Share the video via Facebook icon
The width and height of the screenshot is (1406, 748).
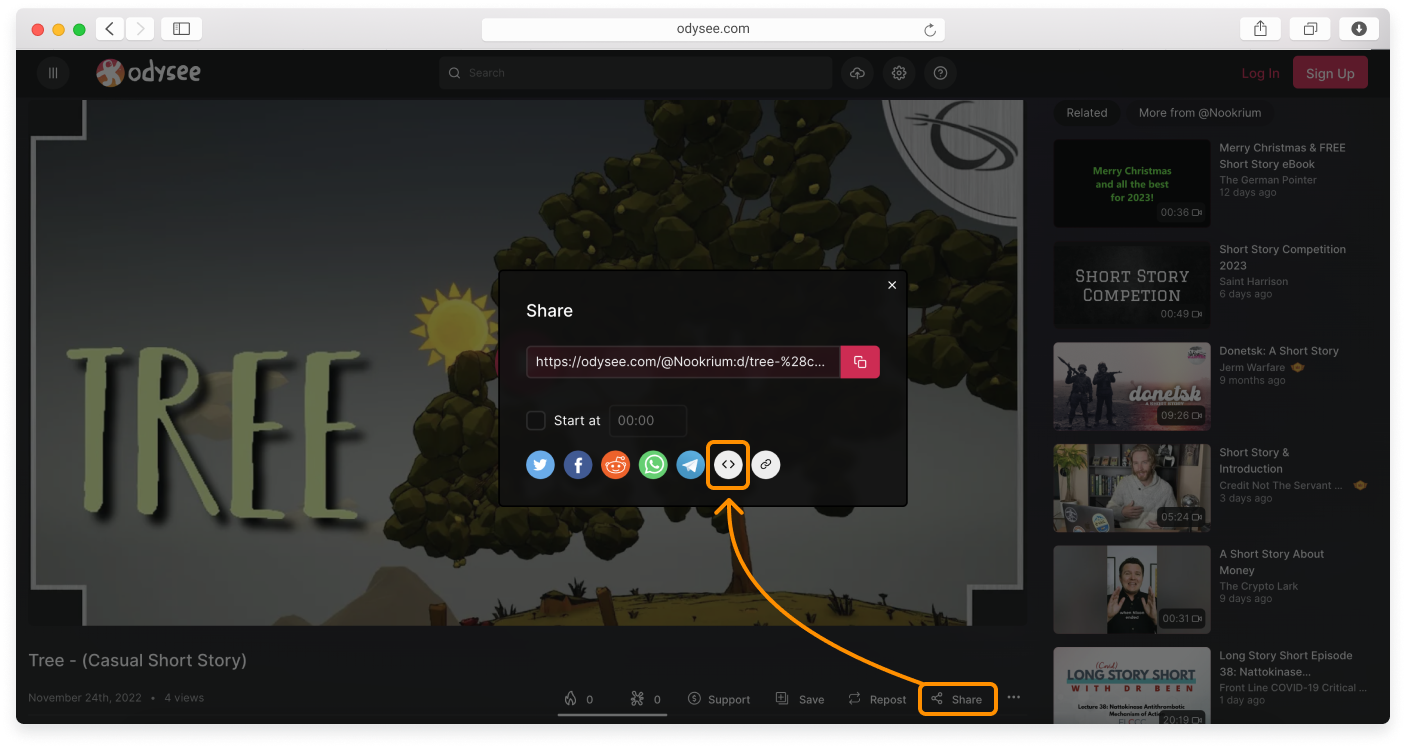(x=578, y=464)
